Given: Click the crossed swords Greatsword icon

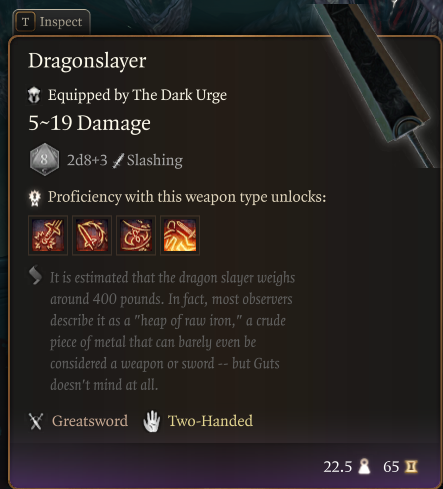Looking at the screenshot, I should [x=36, y=422].
